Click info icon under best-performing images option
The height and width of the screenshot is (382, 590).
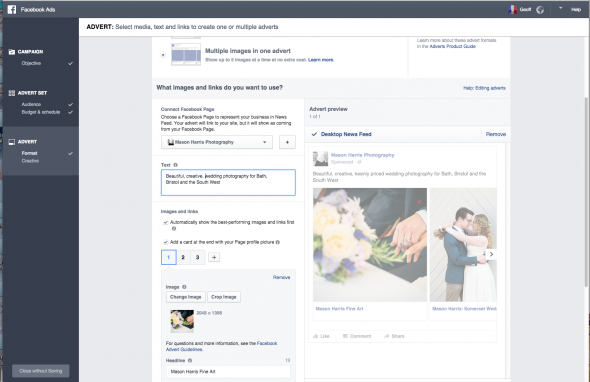[174, 228]
